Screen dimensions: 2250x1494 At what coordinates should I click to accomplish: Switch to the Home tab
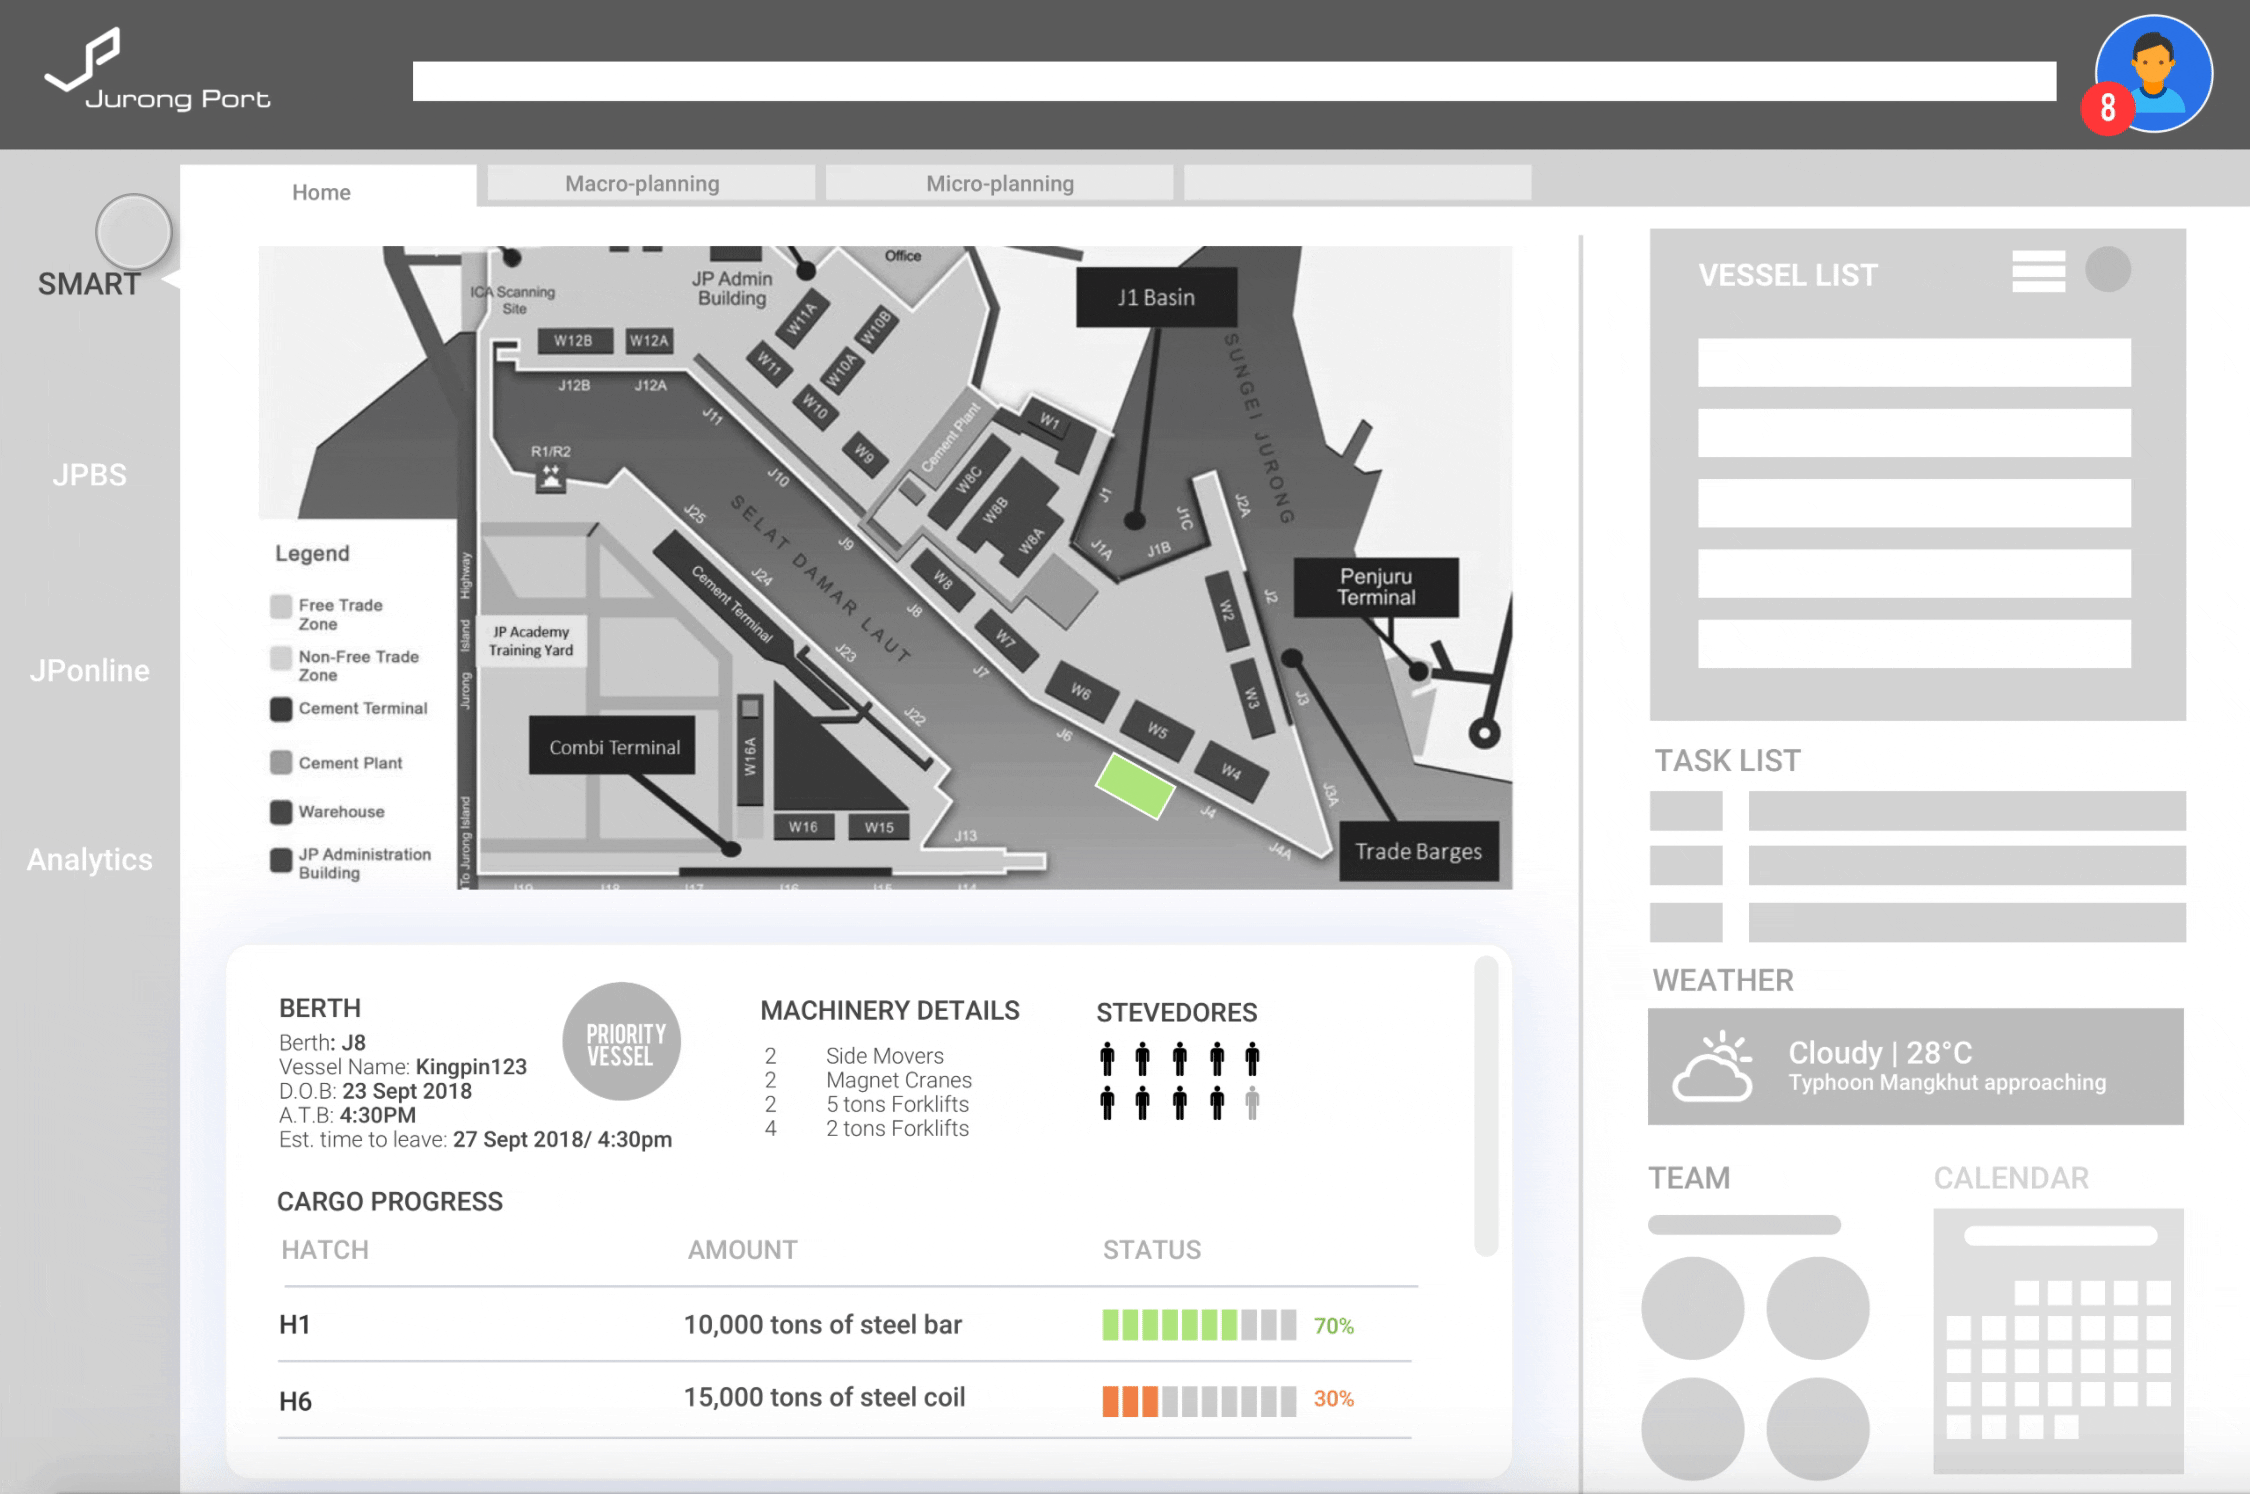(321, 192)
